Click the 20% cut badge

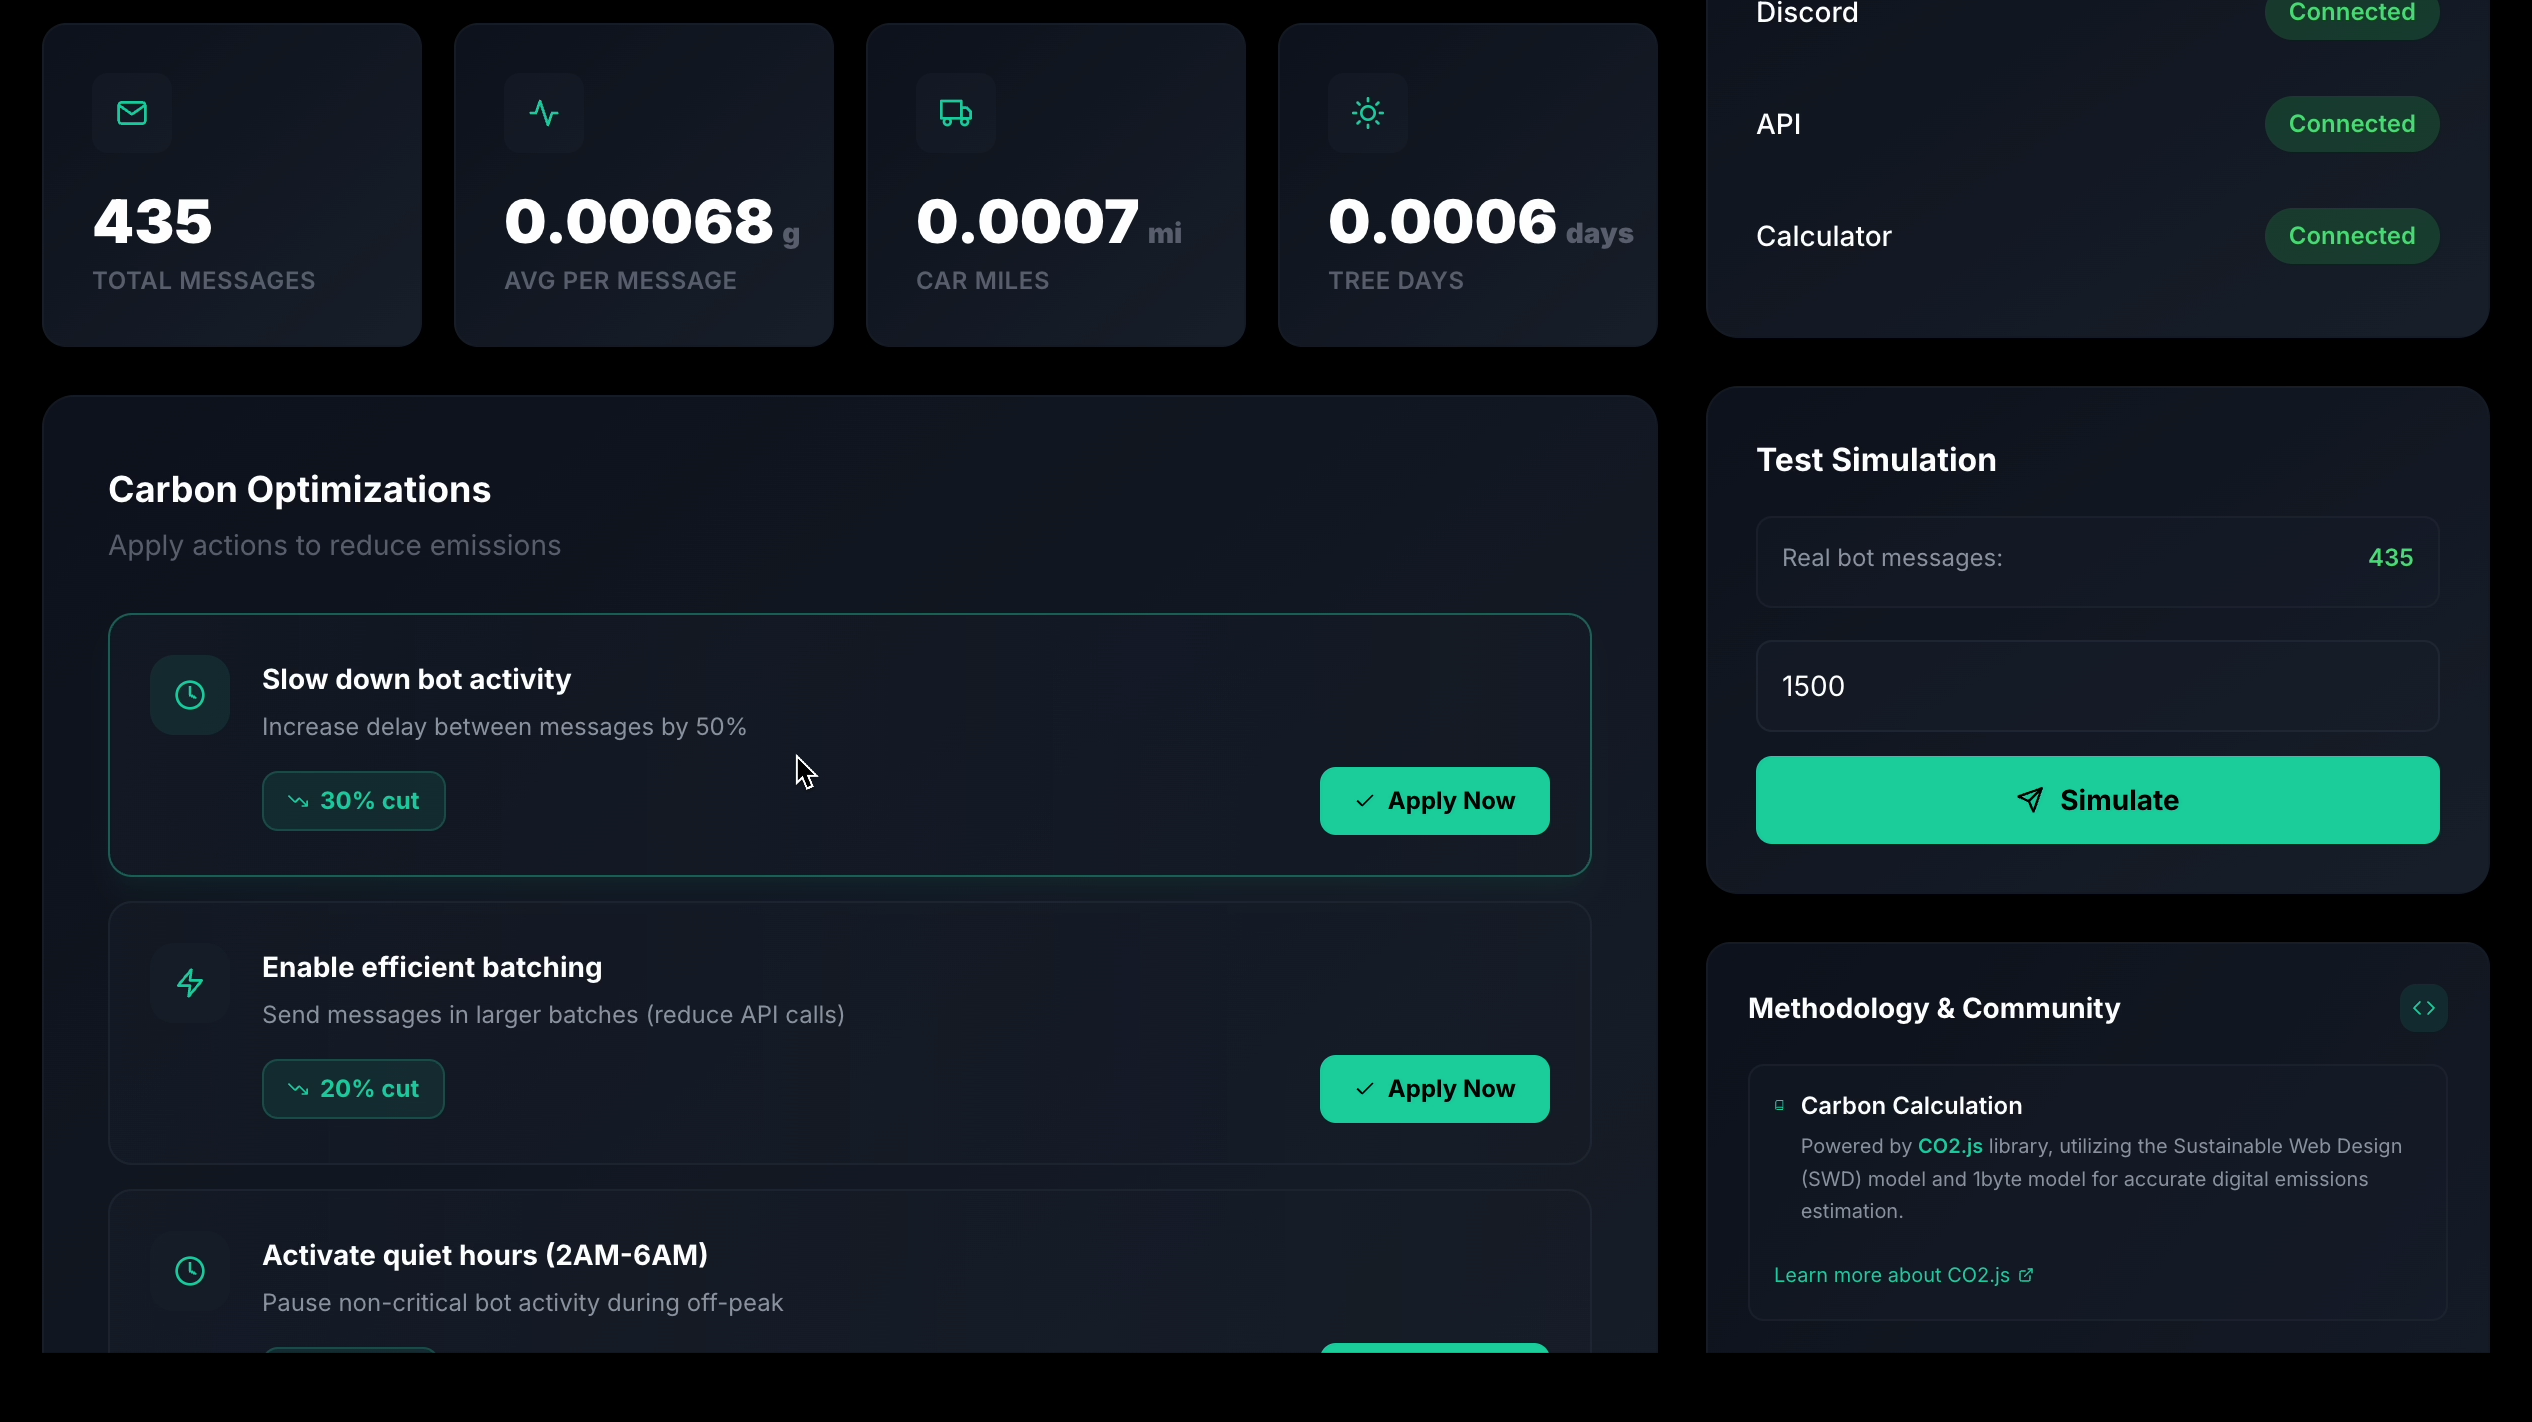[x=353, y=1089]
